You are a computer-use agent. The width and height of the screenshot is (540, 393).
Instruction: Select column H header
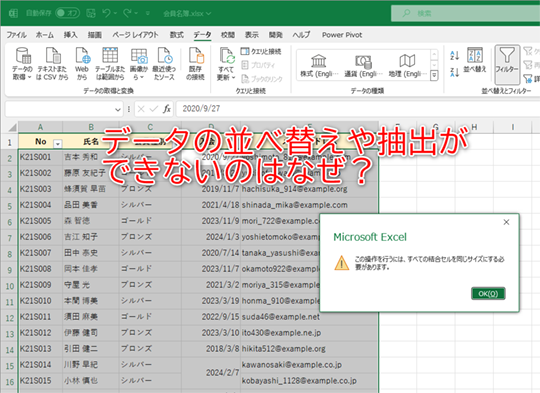(x=474, y=127)
